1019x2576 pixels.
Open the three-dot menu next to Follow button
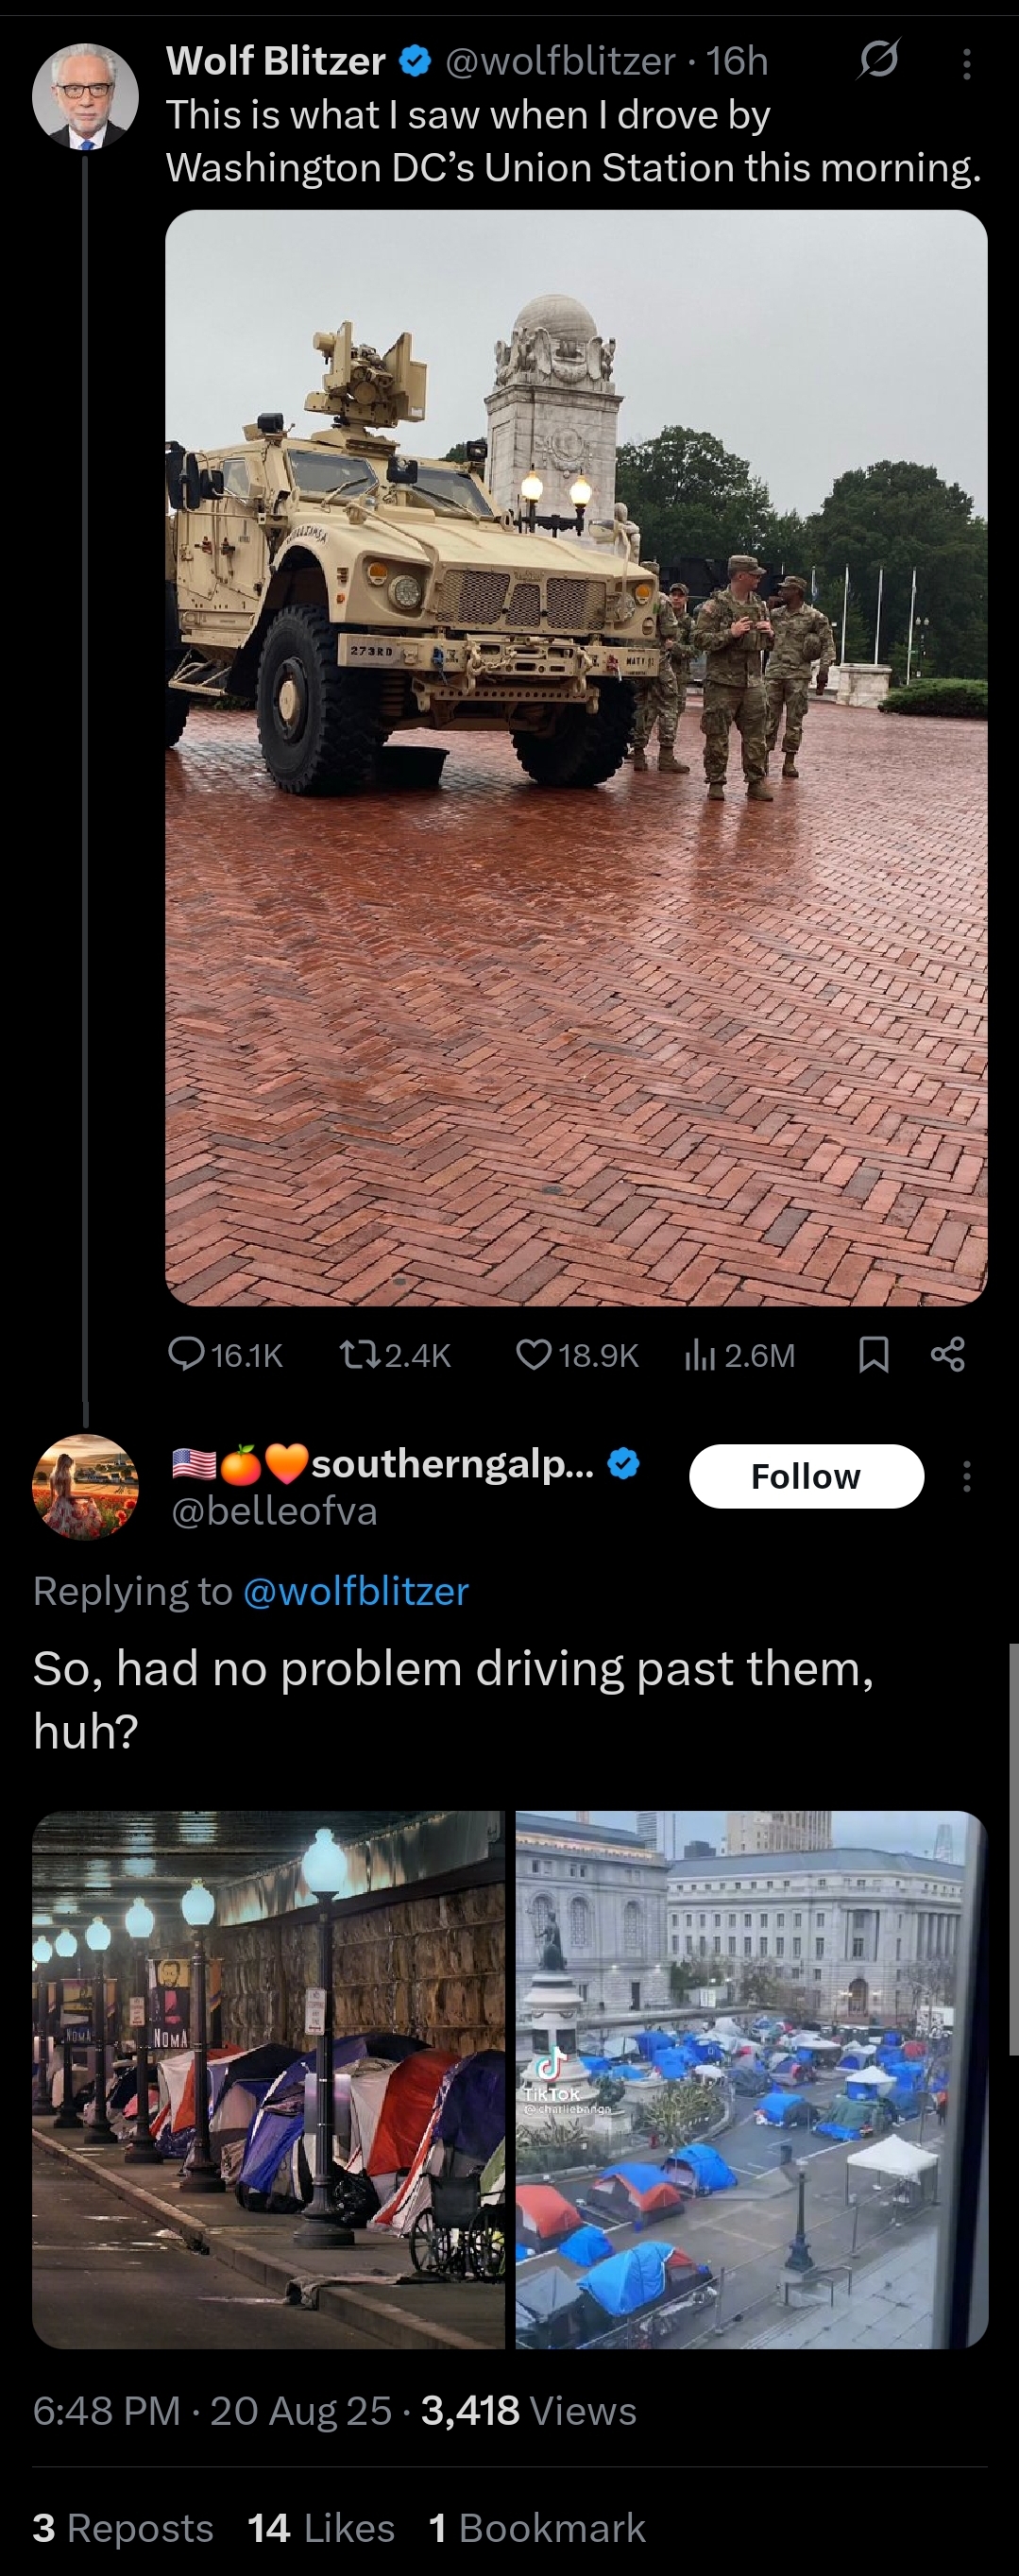[x=966, y=1476]
